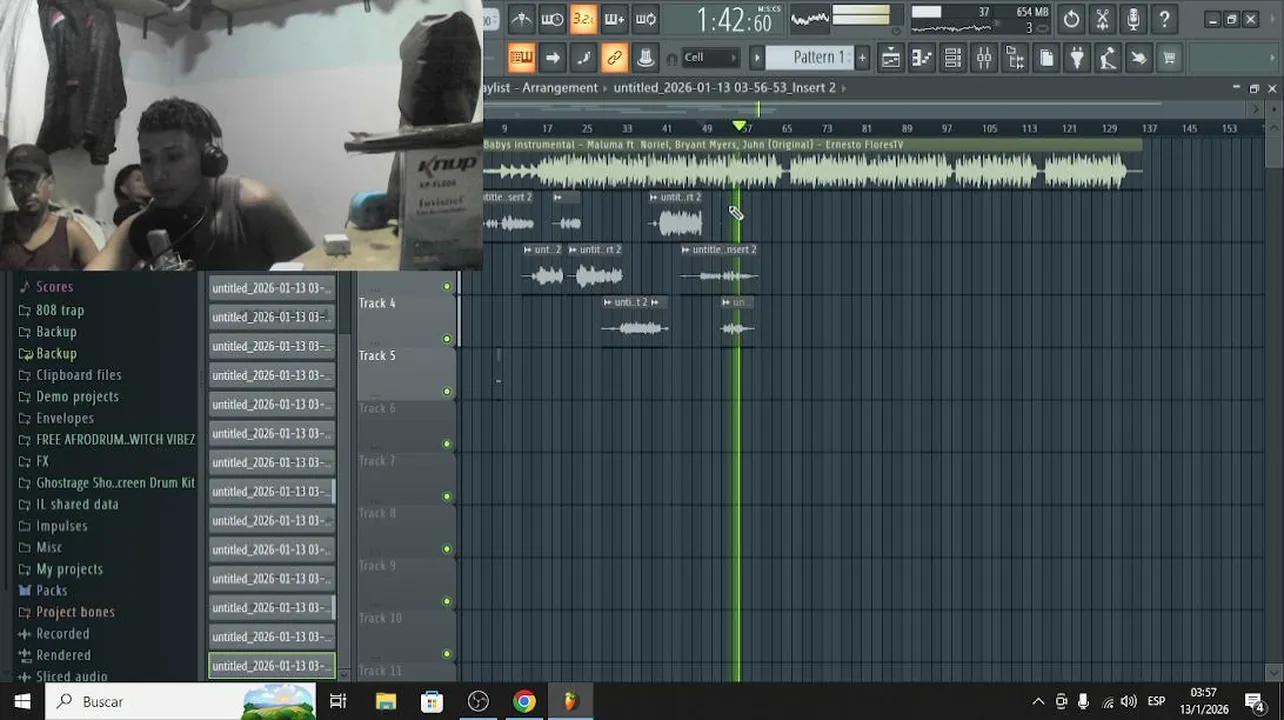Mute Track 5 with its green dot
The image size is (1284, 720).
[447, 391]
